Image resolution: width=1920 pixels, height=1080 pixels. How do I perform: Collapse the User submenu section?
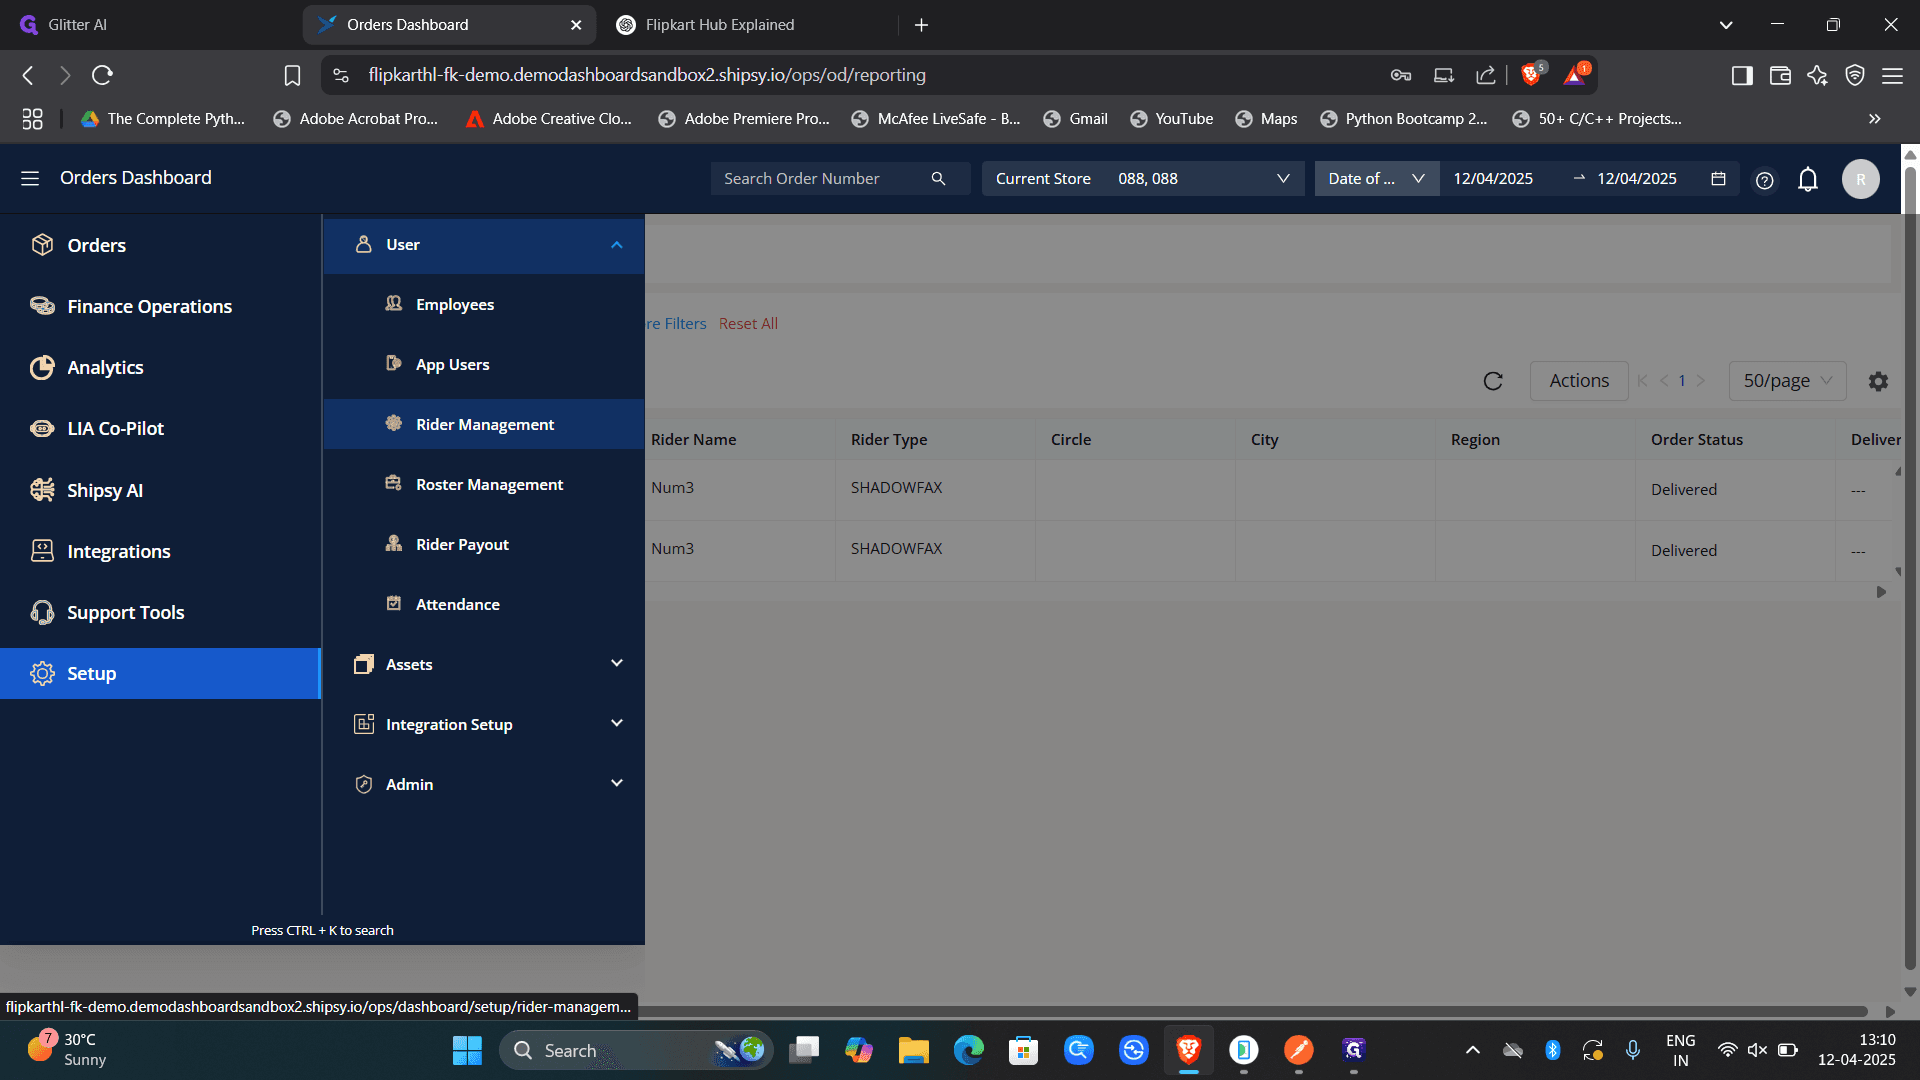(x=483, y=244)
